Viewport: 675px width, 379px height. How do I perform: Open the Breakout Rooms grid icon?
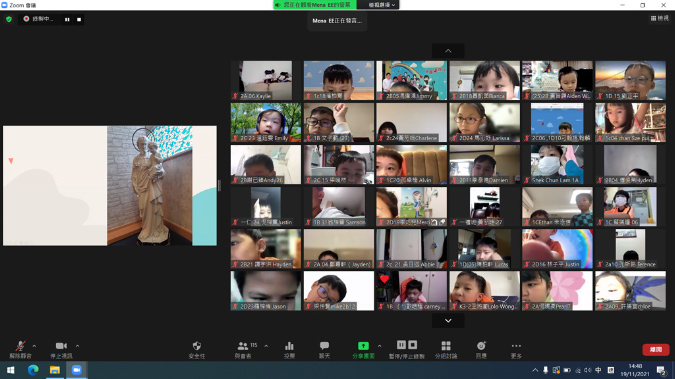pos(446,346)
